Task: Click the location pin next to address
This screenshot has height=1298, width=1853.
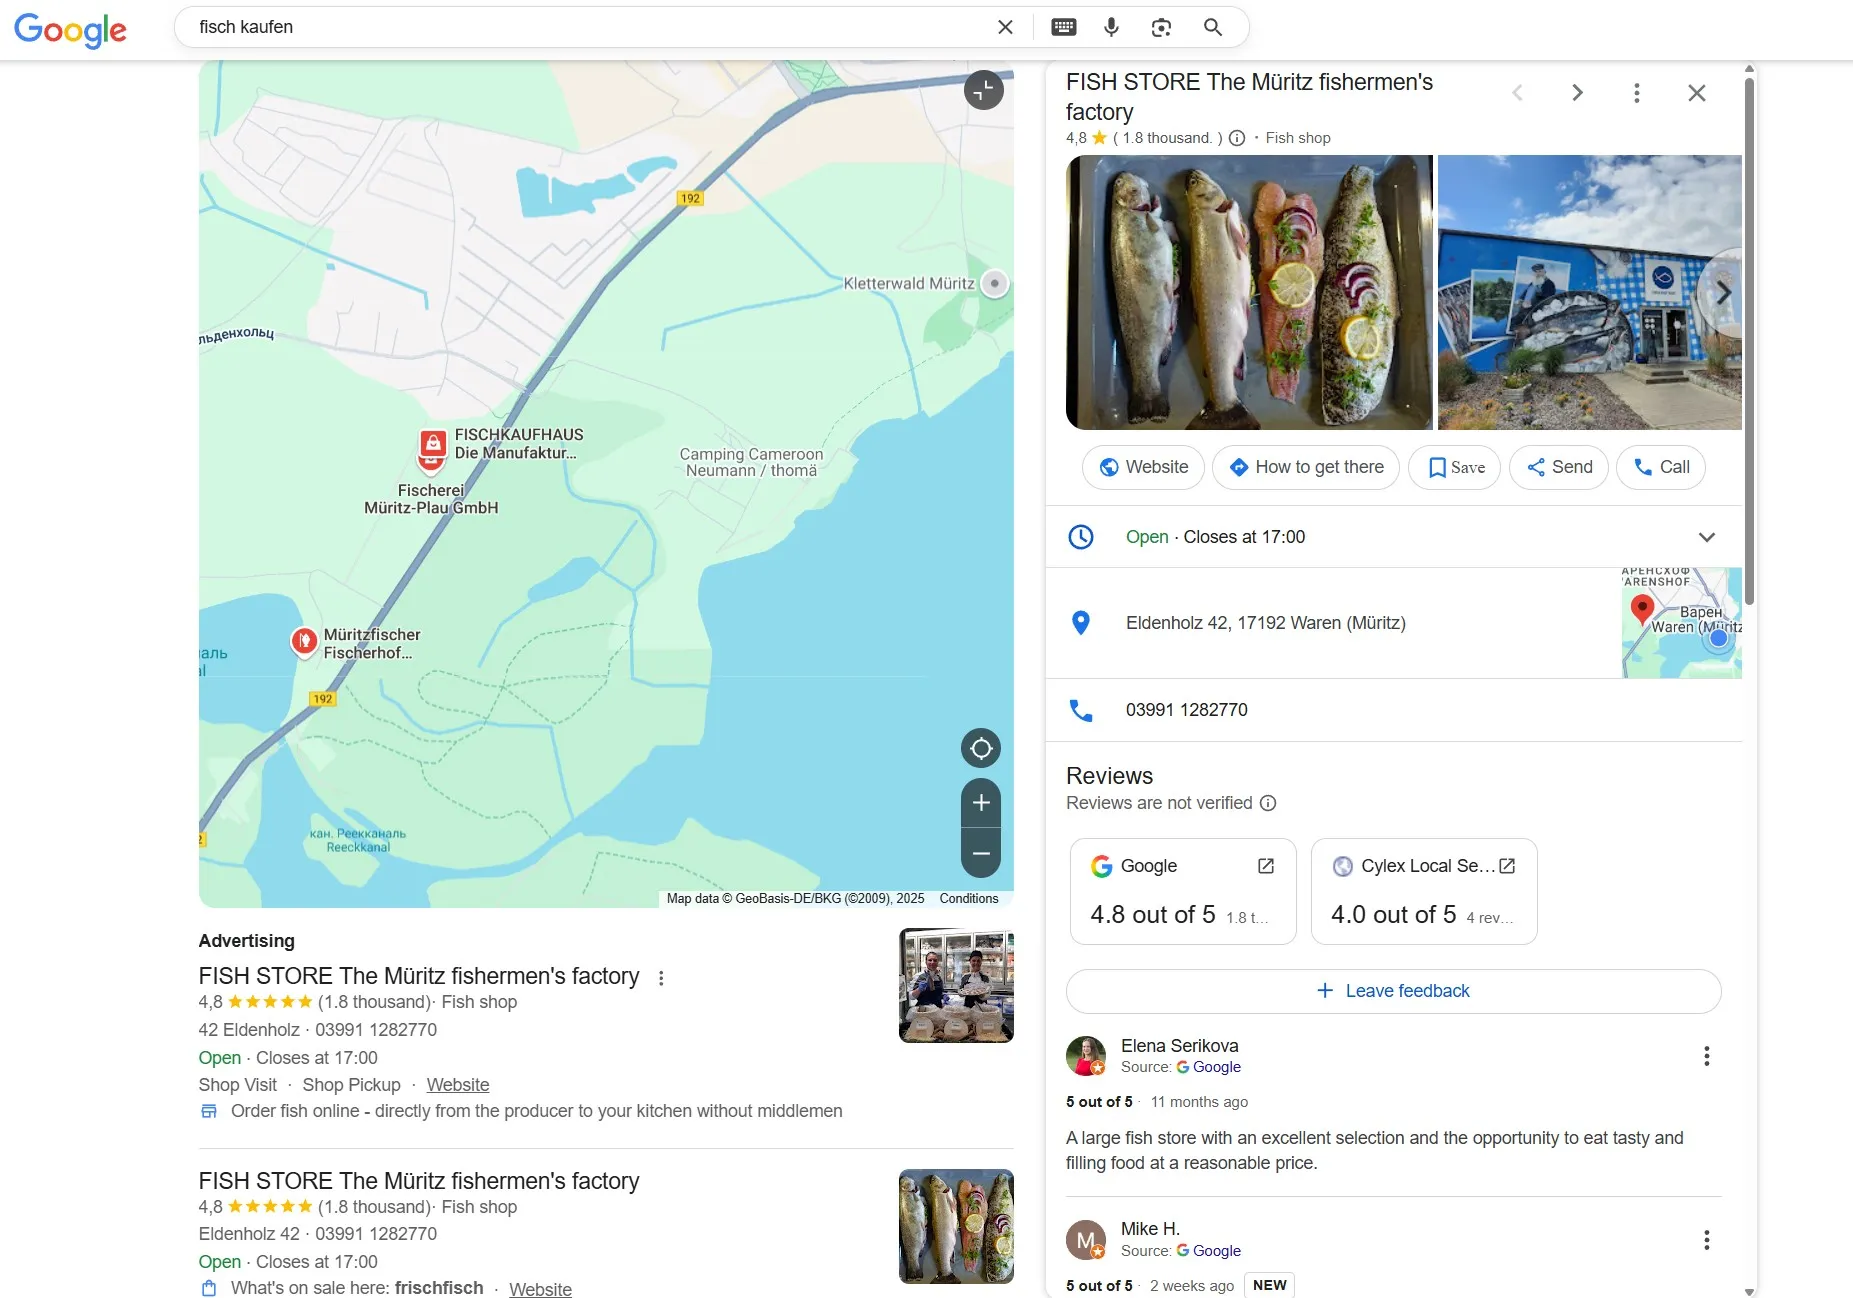Action: [x=1081, y=623]
